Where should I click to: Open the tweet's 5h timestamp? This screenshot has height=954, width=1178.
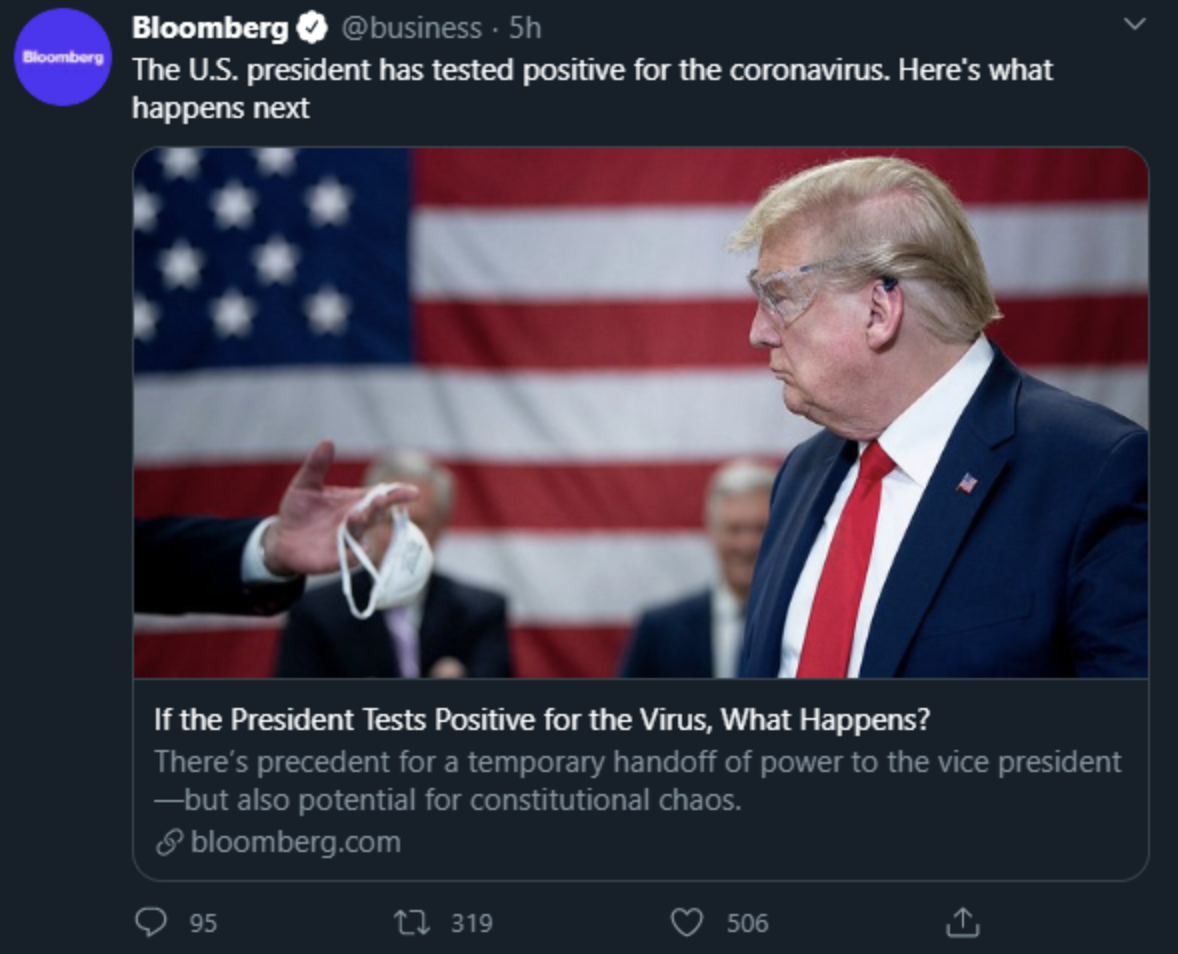pos(525,29)
